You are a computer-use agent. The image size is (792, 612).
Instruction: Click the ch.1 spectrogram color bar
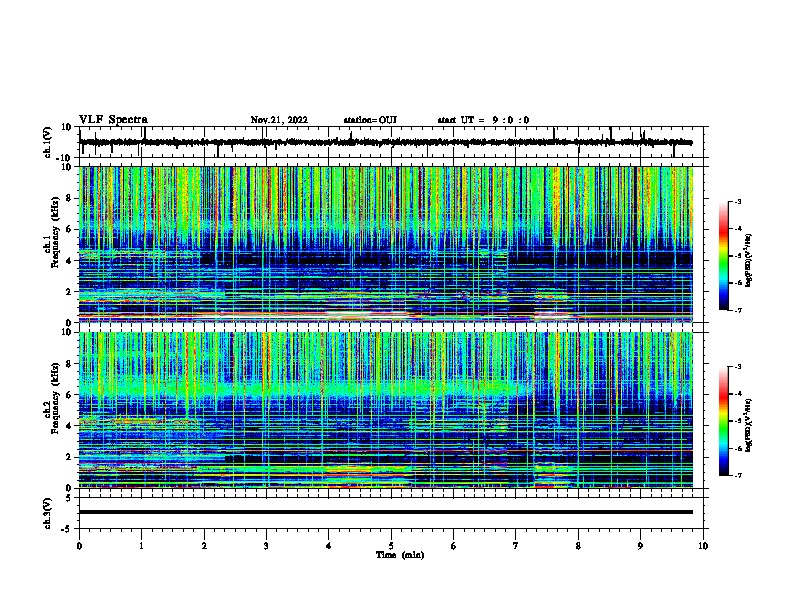(x=723, y=256)
